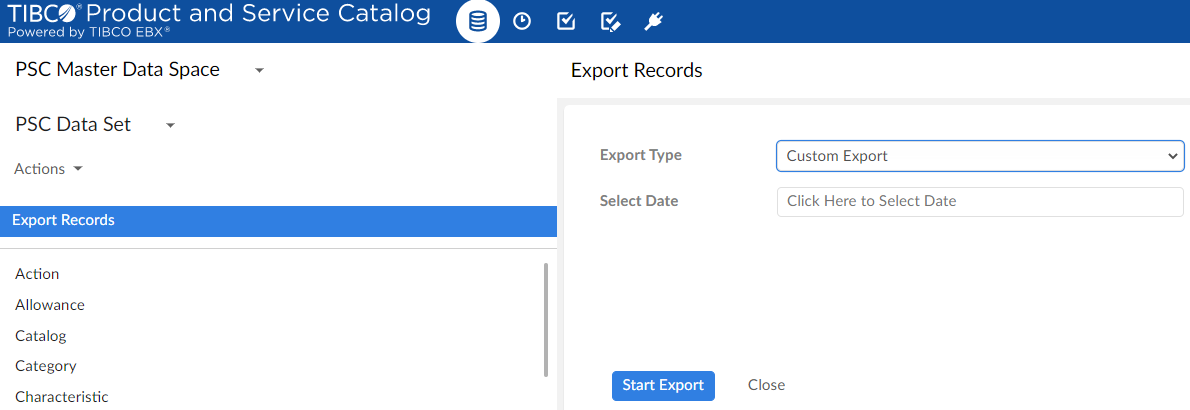1190x410 pixels.
Task: Open the clock-shaped Data Spaces icon
Action: pos(522,21)
